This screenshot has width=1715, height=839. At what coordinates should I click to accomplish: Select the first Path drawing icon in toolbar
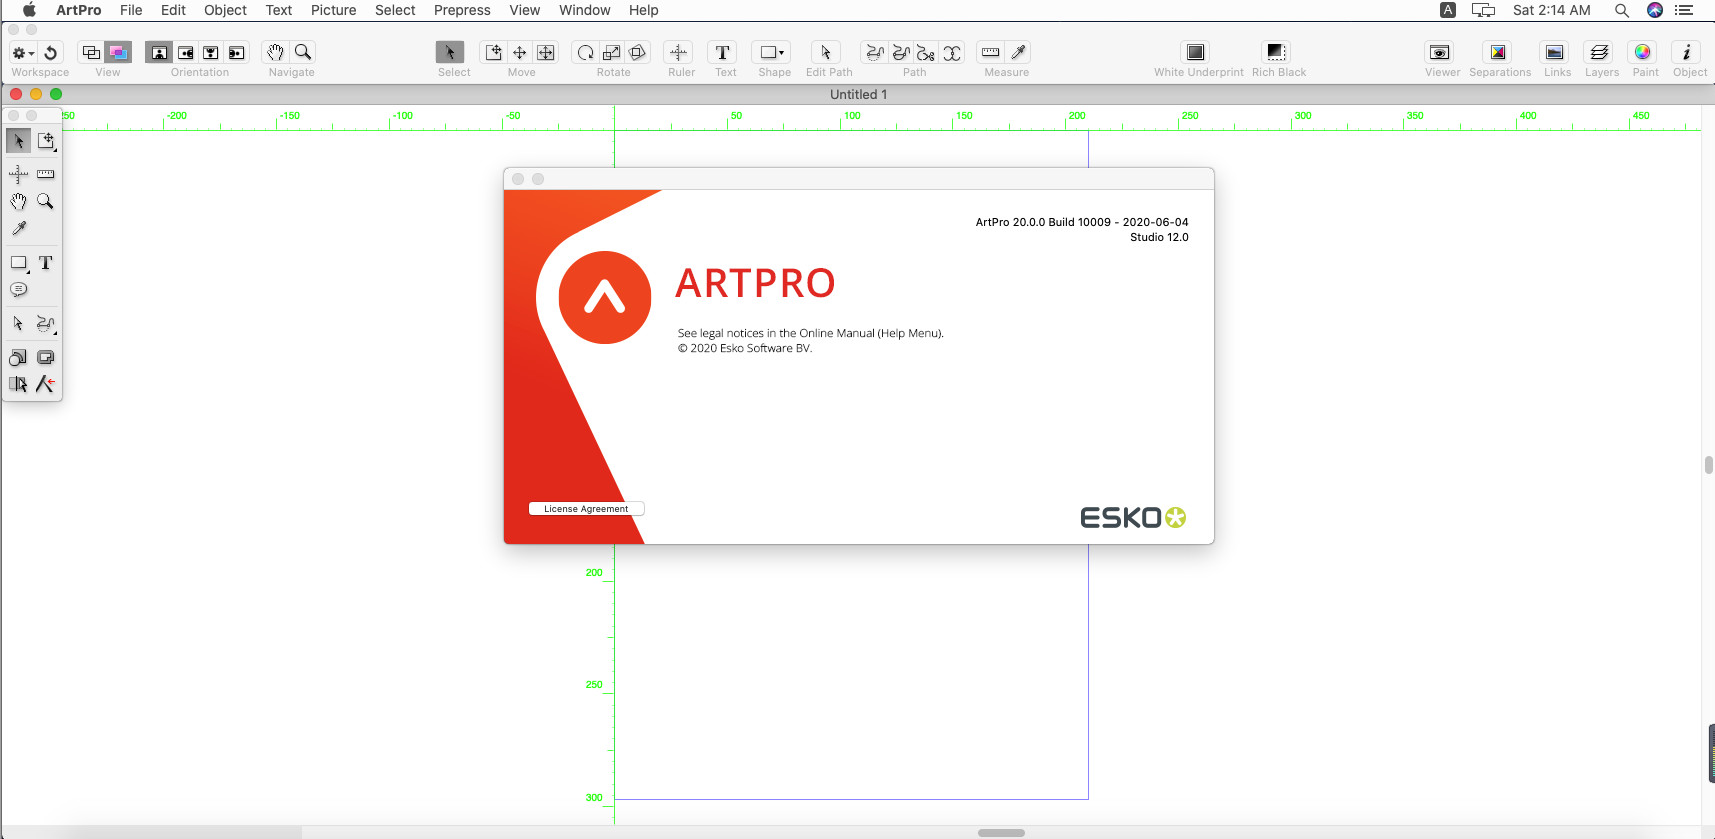coord(875,52)
